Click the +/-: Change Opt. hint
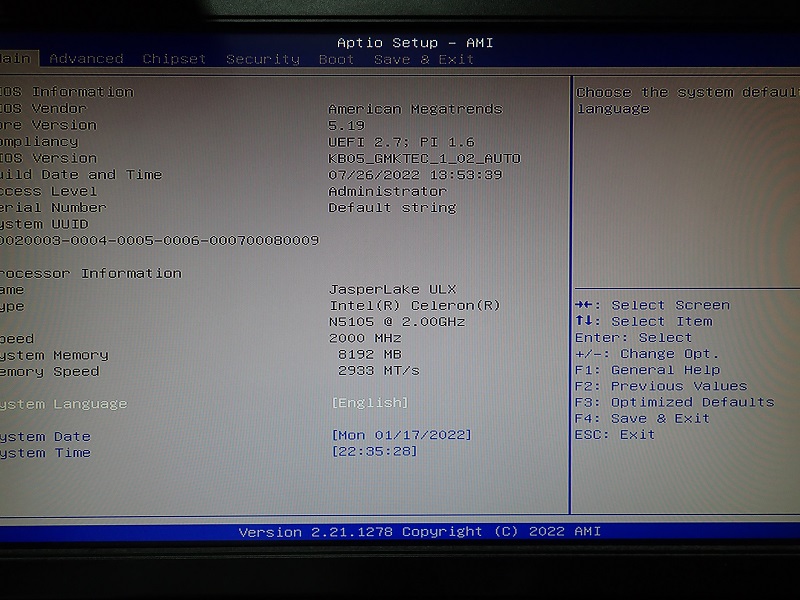The height and width of the screenshot is (600, 800). pos(647,354)
